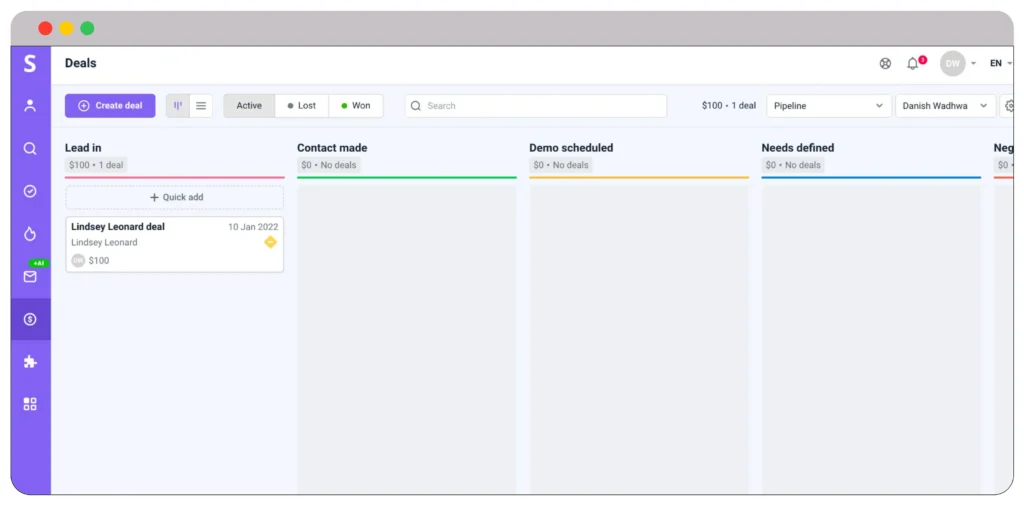
Task: Open the Lindsey Leonard deal card title
Action: pyautogui.click(x=118, y=227)
